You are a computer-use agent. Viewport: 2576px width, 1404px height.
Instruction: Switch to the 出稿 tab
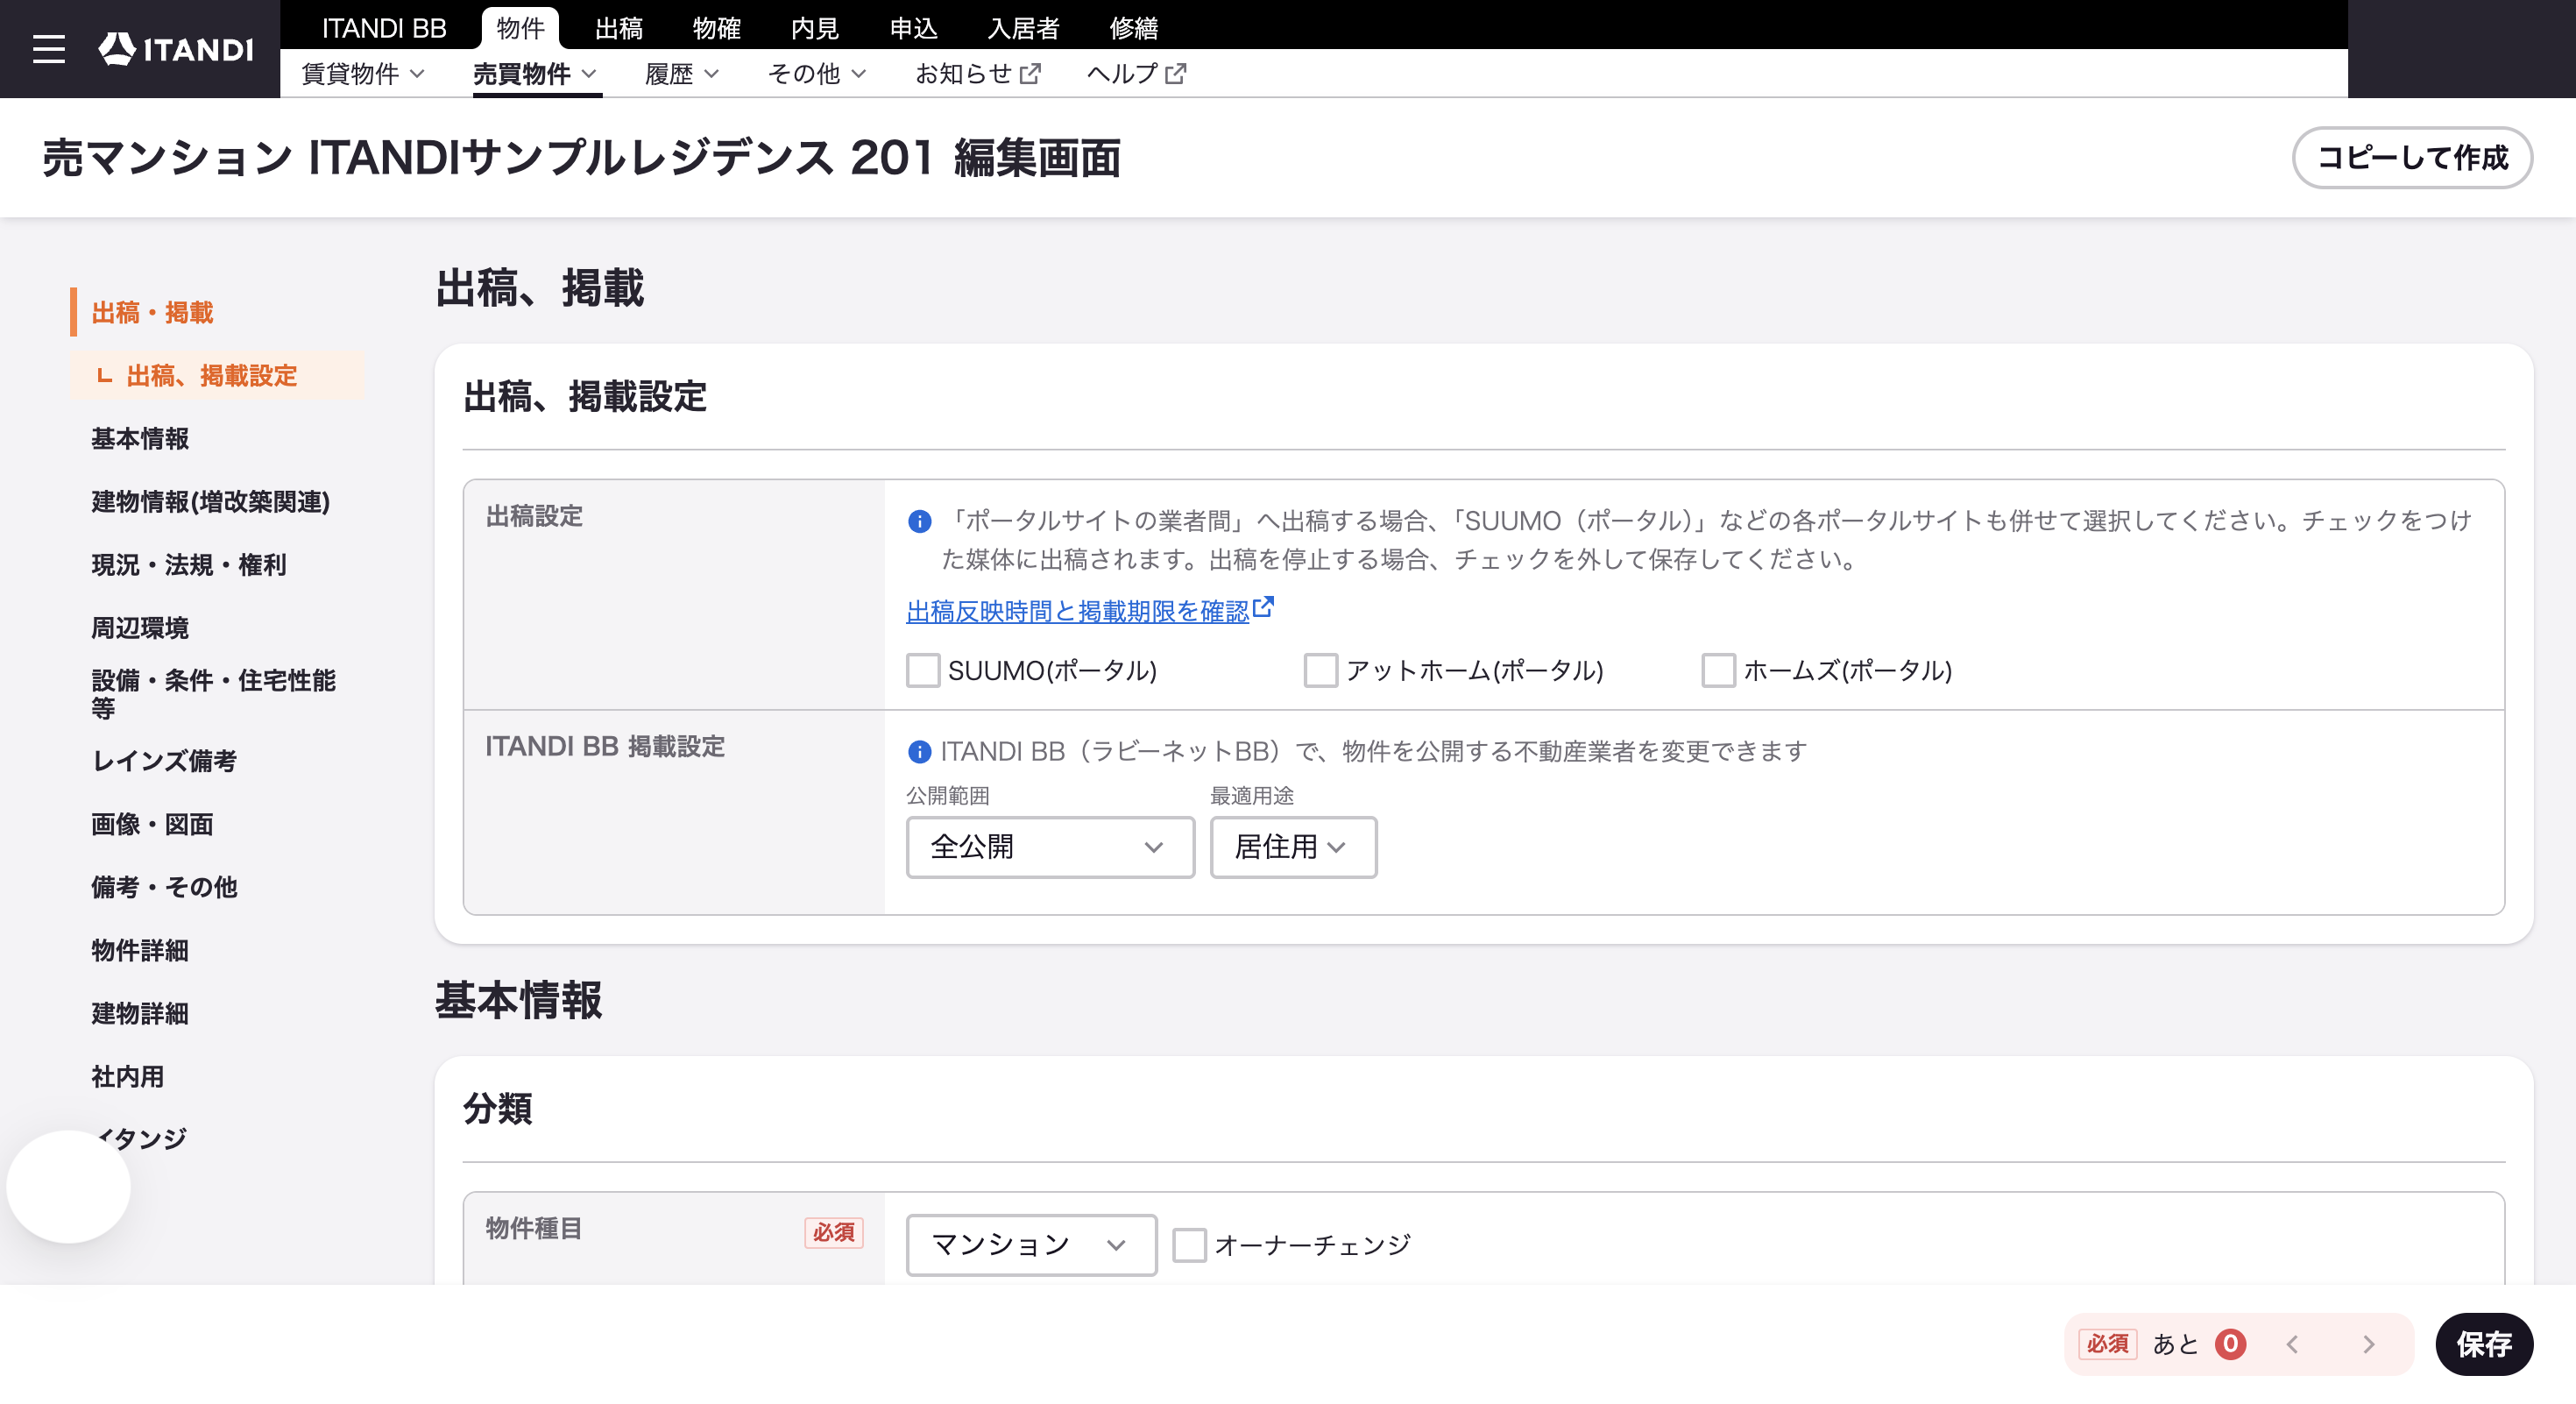click(x=619, y=28)
